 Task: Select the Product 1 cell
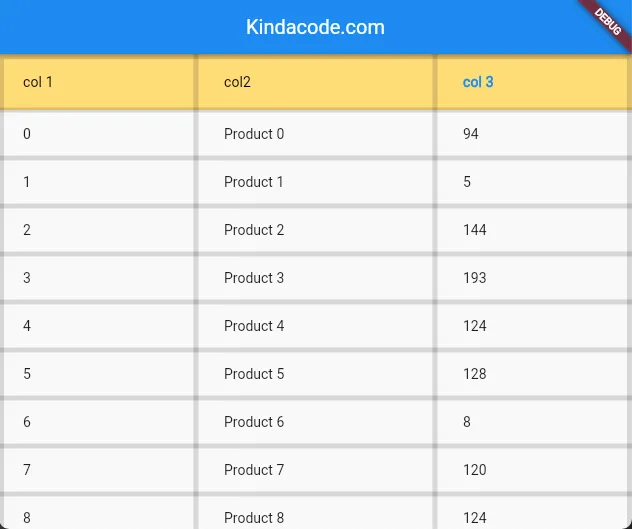coord(254,182)
